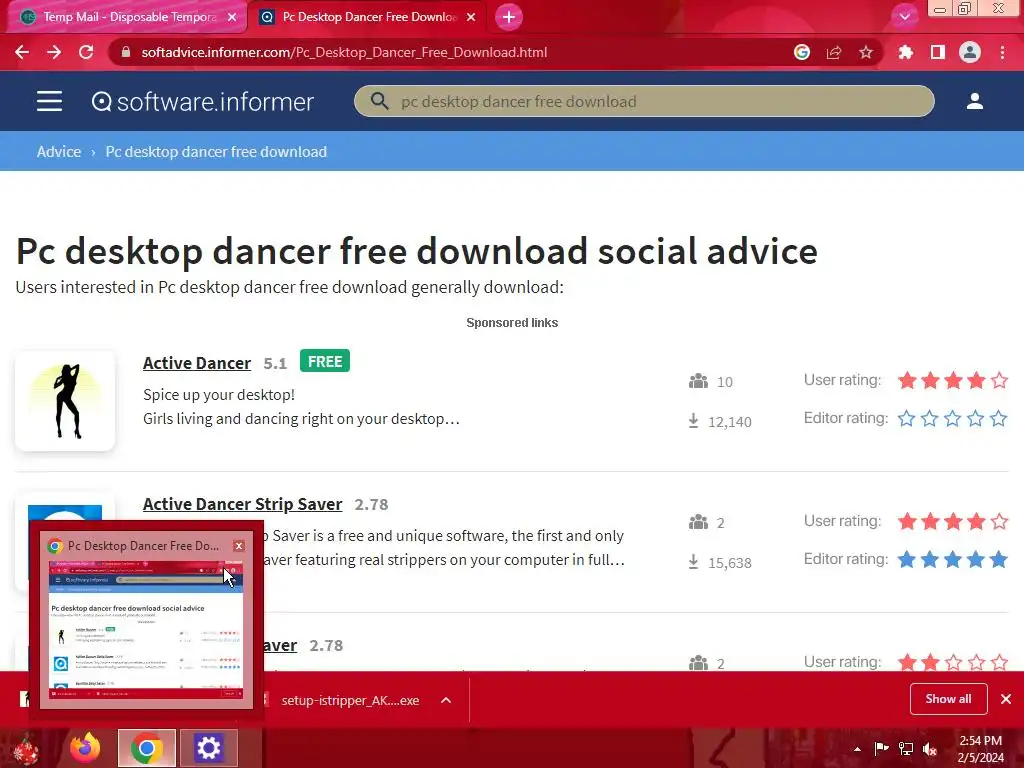
Task: Close Pc Desktop Dancer tab
Action: 471,17
